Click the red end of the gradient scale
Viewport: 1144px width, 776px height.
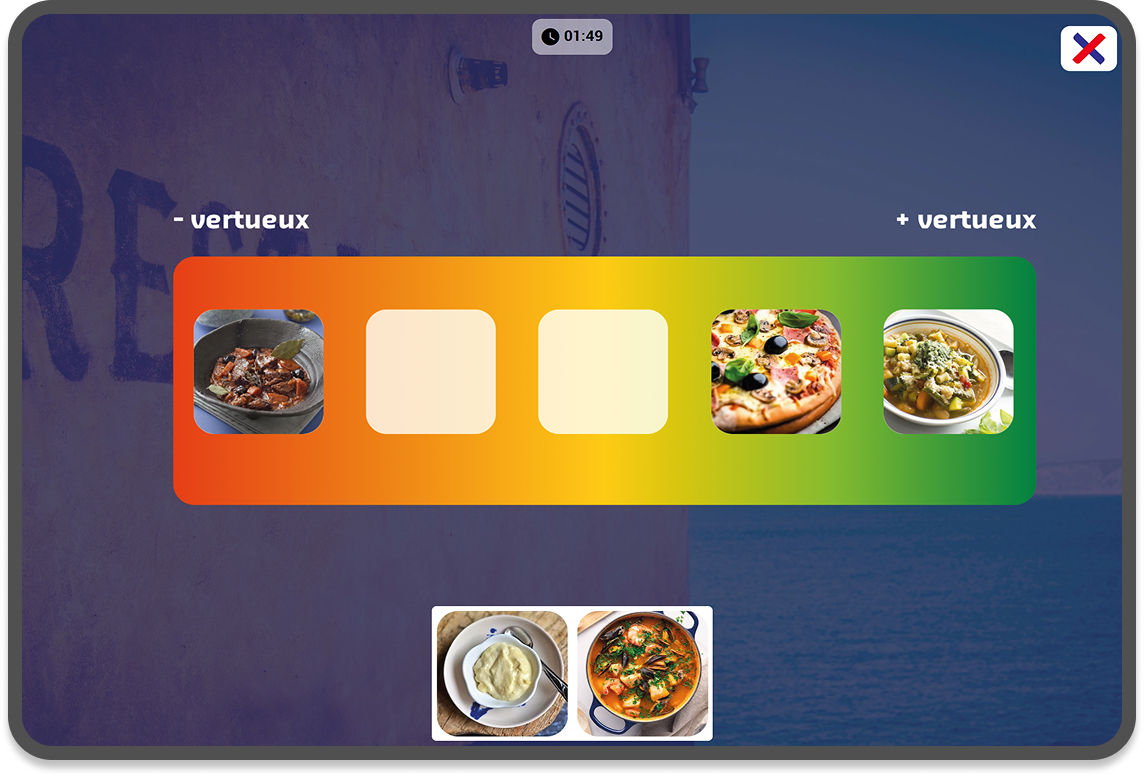tap(183, 380)
